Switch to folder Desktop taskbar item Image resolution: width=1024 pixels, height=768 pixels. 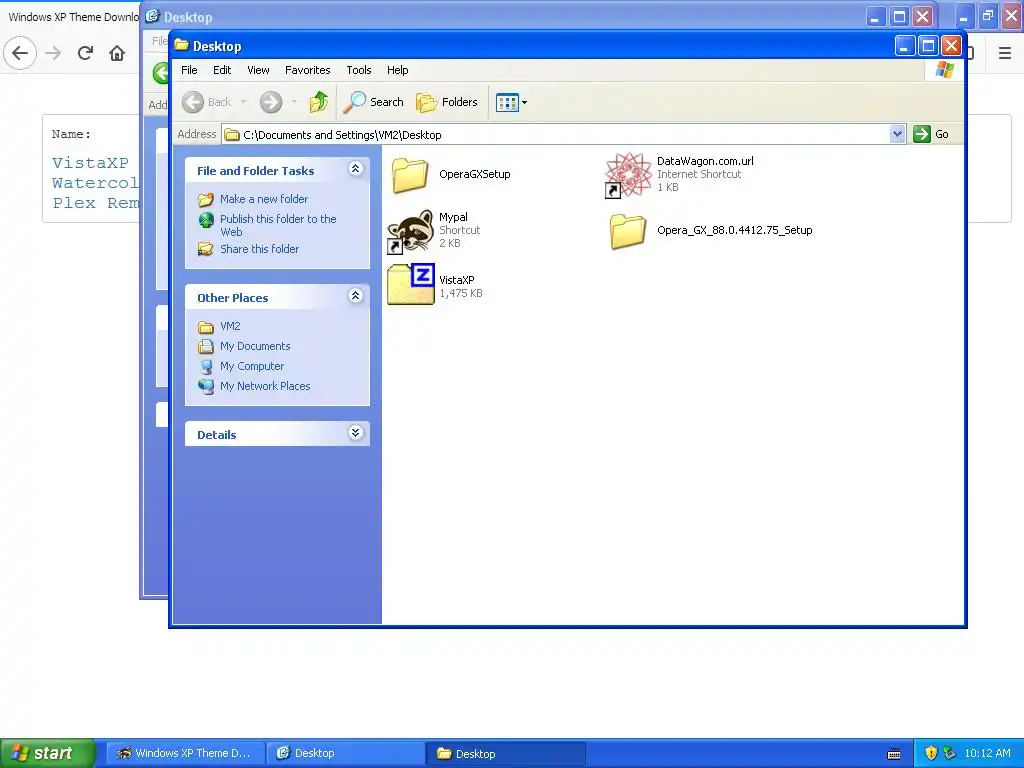click(x=505, y=753)
